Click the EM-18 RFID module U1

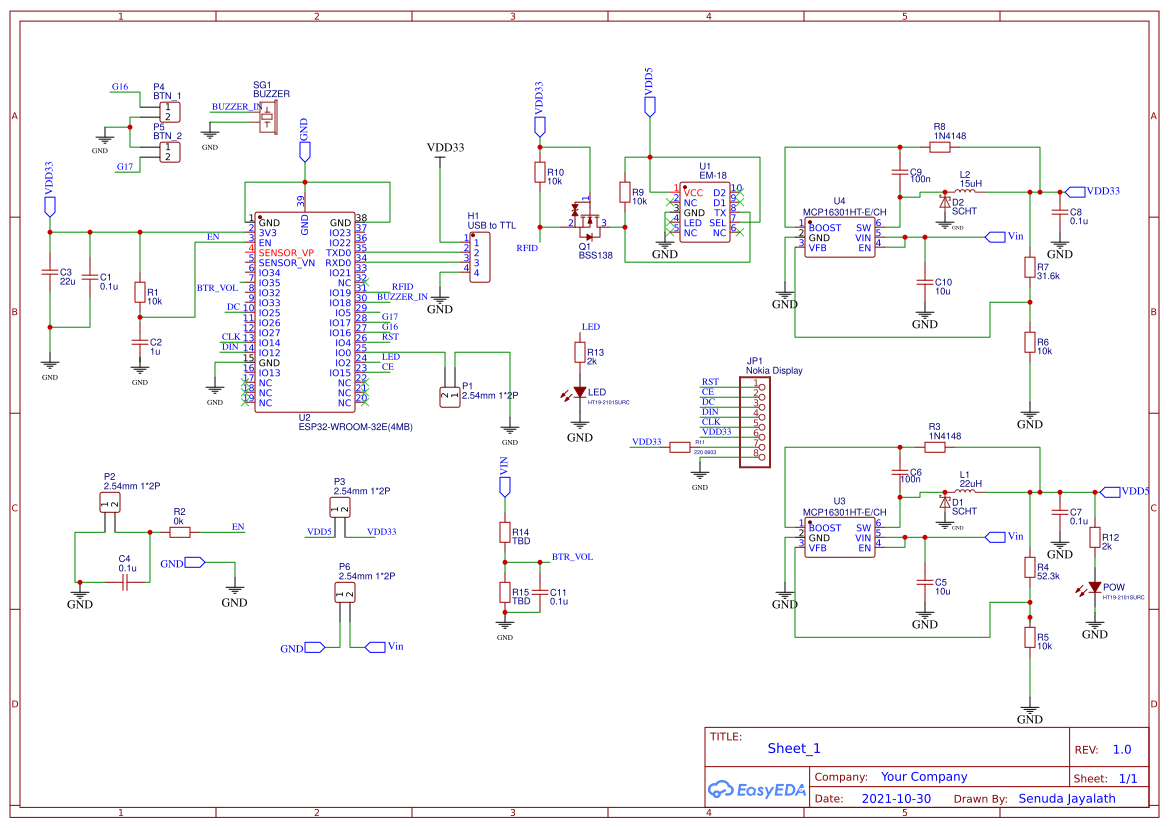click(x=703, y=210)
